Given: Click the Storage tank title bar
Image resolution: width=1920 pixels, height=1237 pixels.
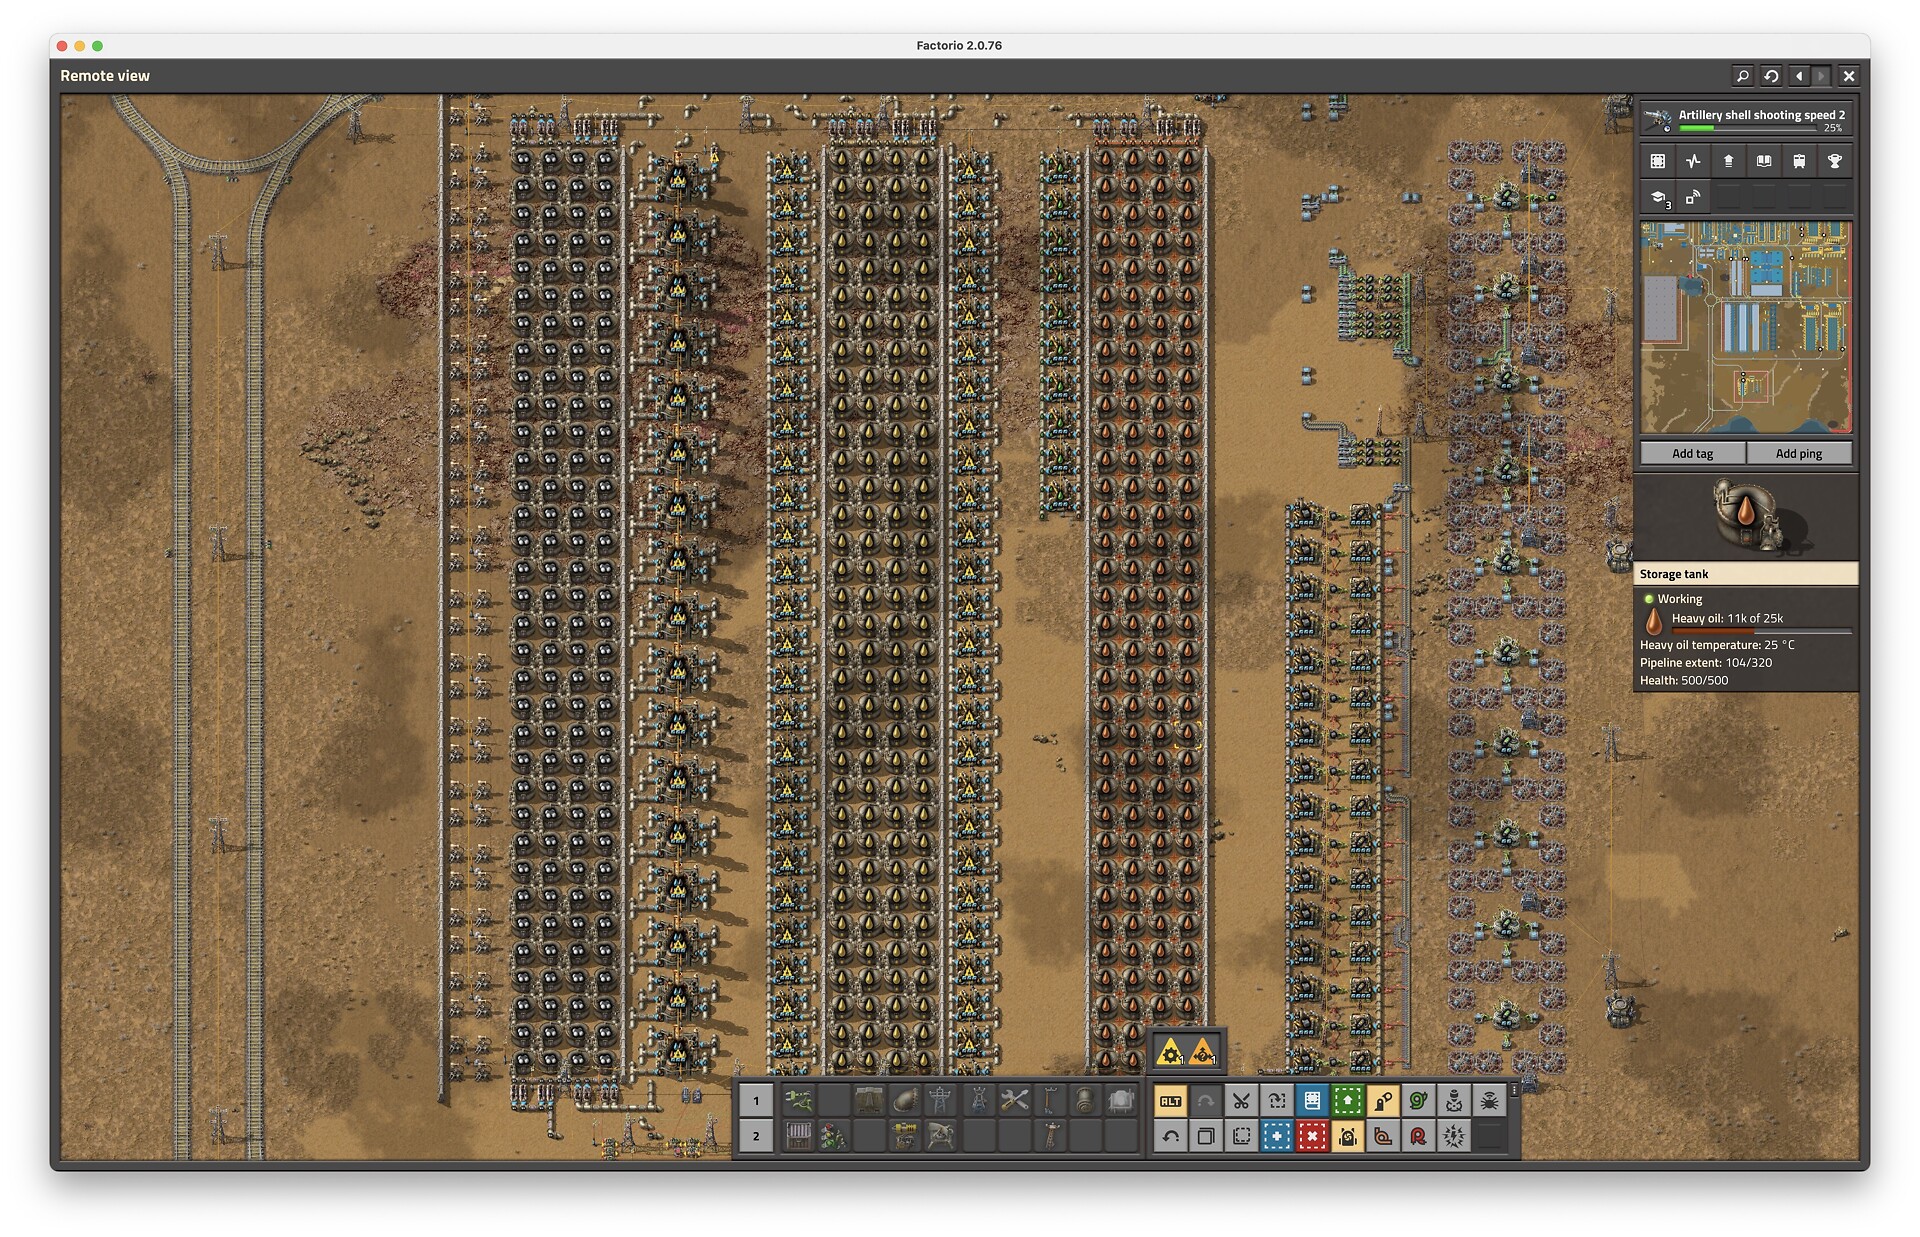Looking at the screenshot, I should tap(1746, 574).
